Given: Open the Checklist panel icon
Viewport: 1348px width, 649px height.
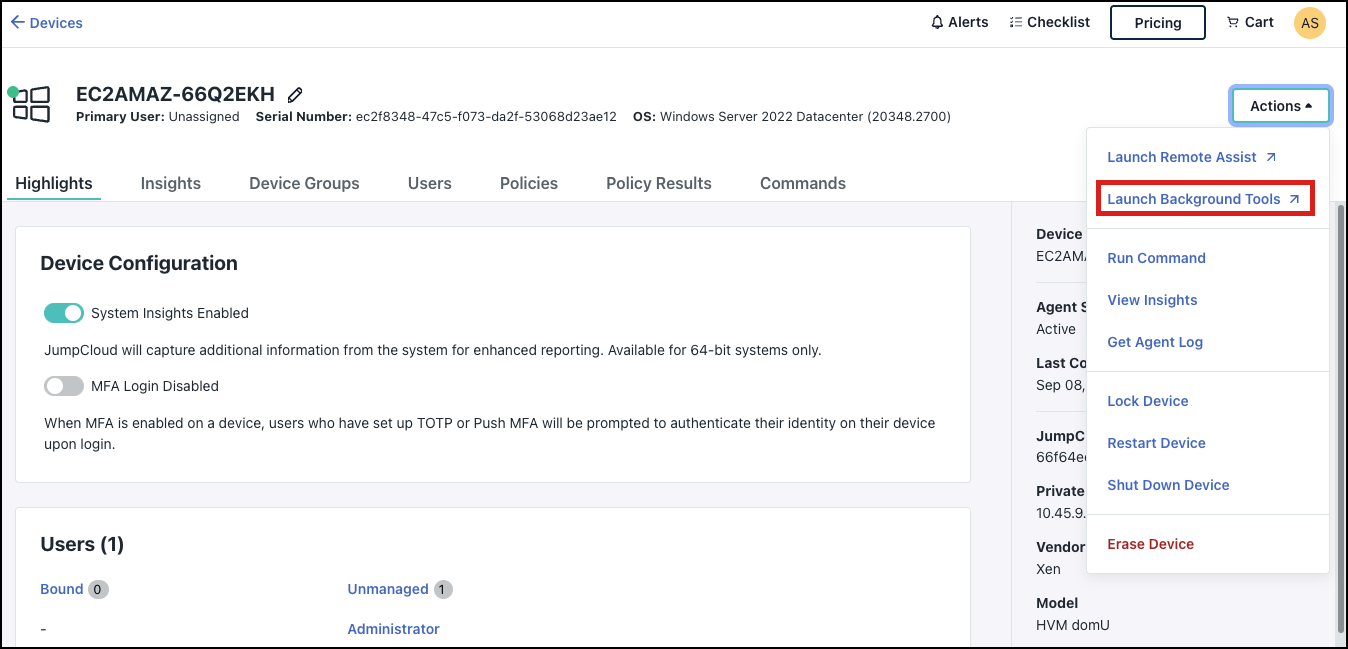Looking at the screenshot, I should click(x=1014, y=21).
